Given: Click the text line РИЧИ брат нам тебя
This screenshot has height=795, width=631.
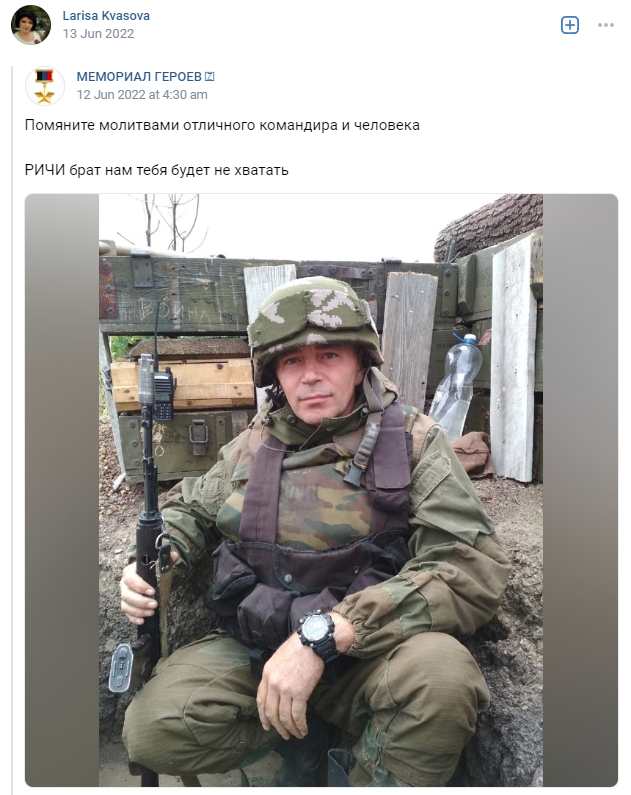Looking at the screenshot, I should 157,170.
